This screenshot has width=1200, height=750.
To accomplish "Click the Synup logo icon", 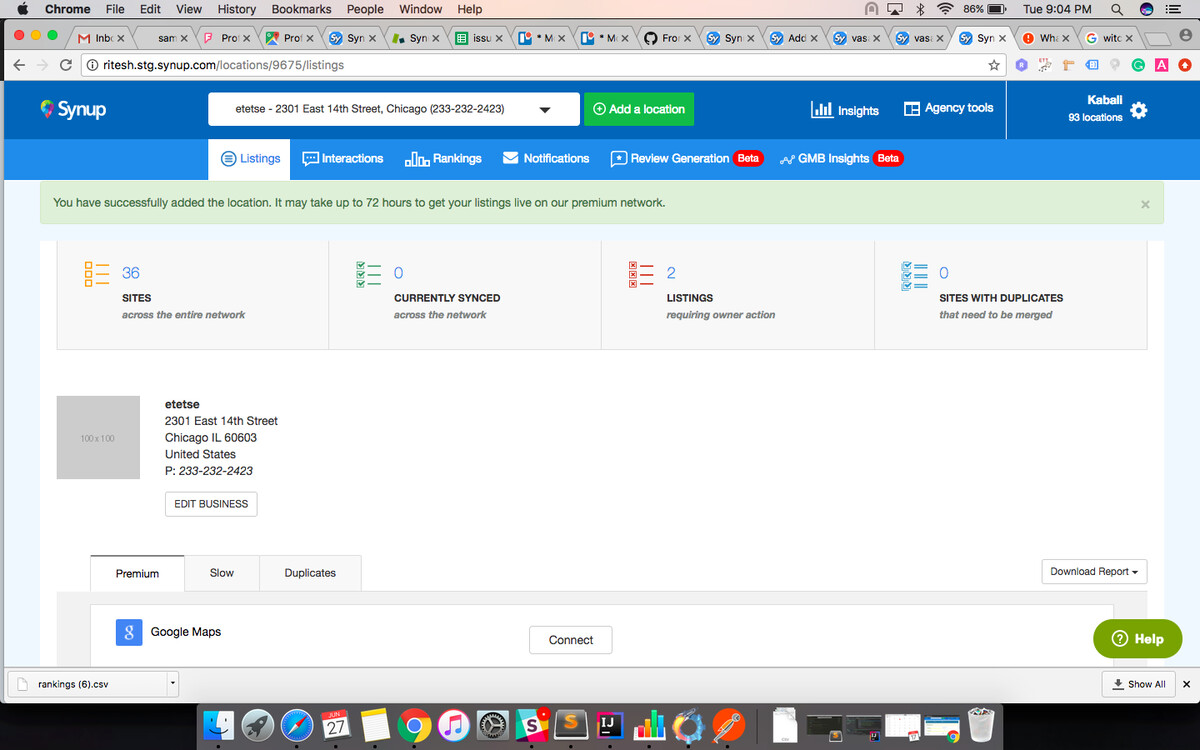I will coord(47,109).
